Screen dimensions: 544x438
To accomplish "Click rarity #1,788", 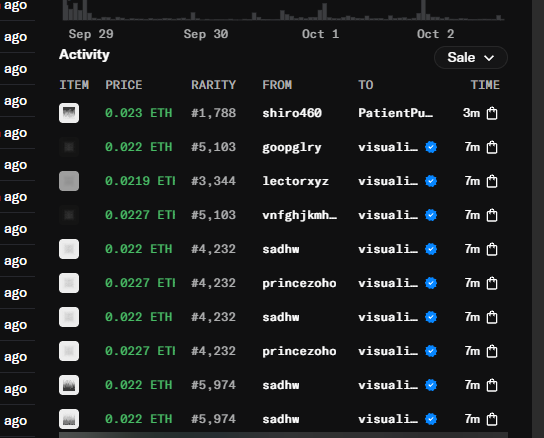I will click(x=213, y=113).
